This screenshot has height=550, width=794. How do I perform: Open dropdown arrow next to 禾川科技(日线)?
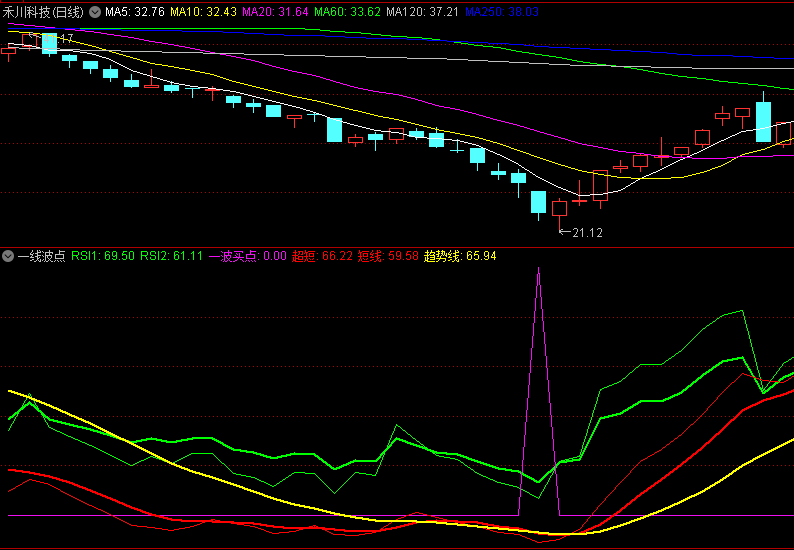[95, 12]
